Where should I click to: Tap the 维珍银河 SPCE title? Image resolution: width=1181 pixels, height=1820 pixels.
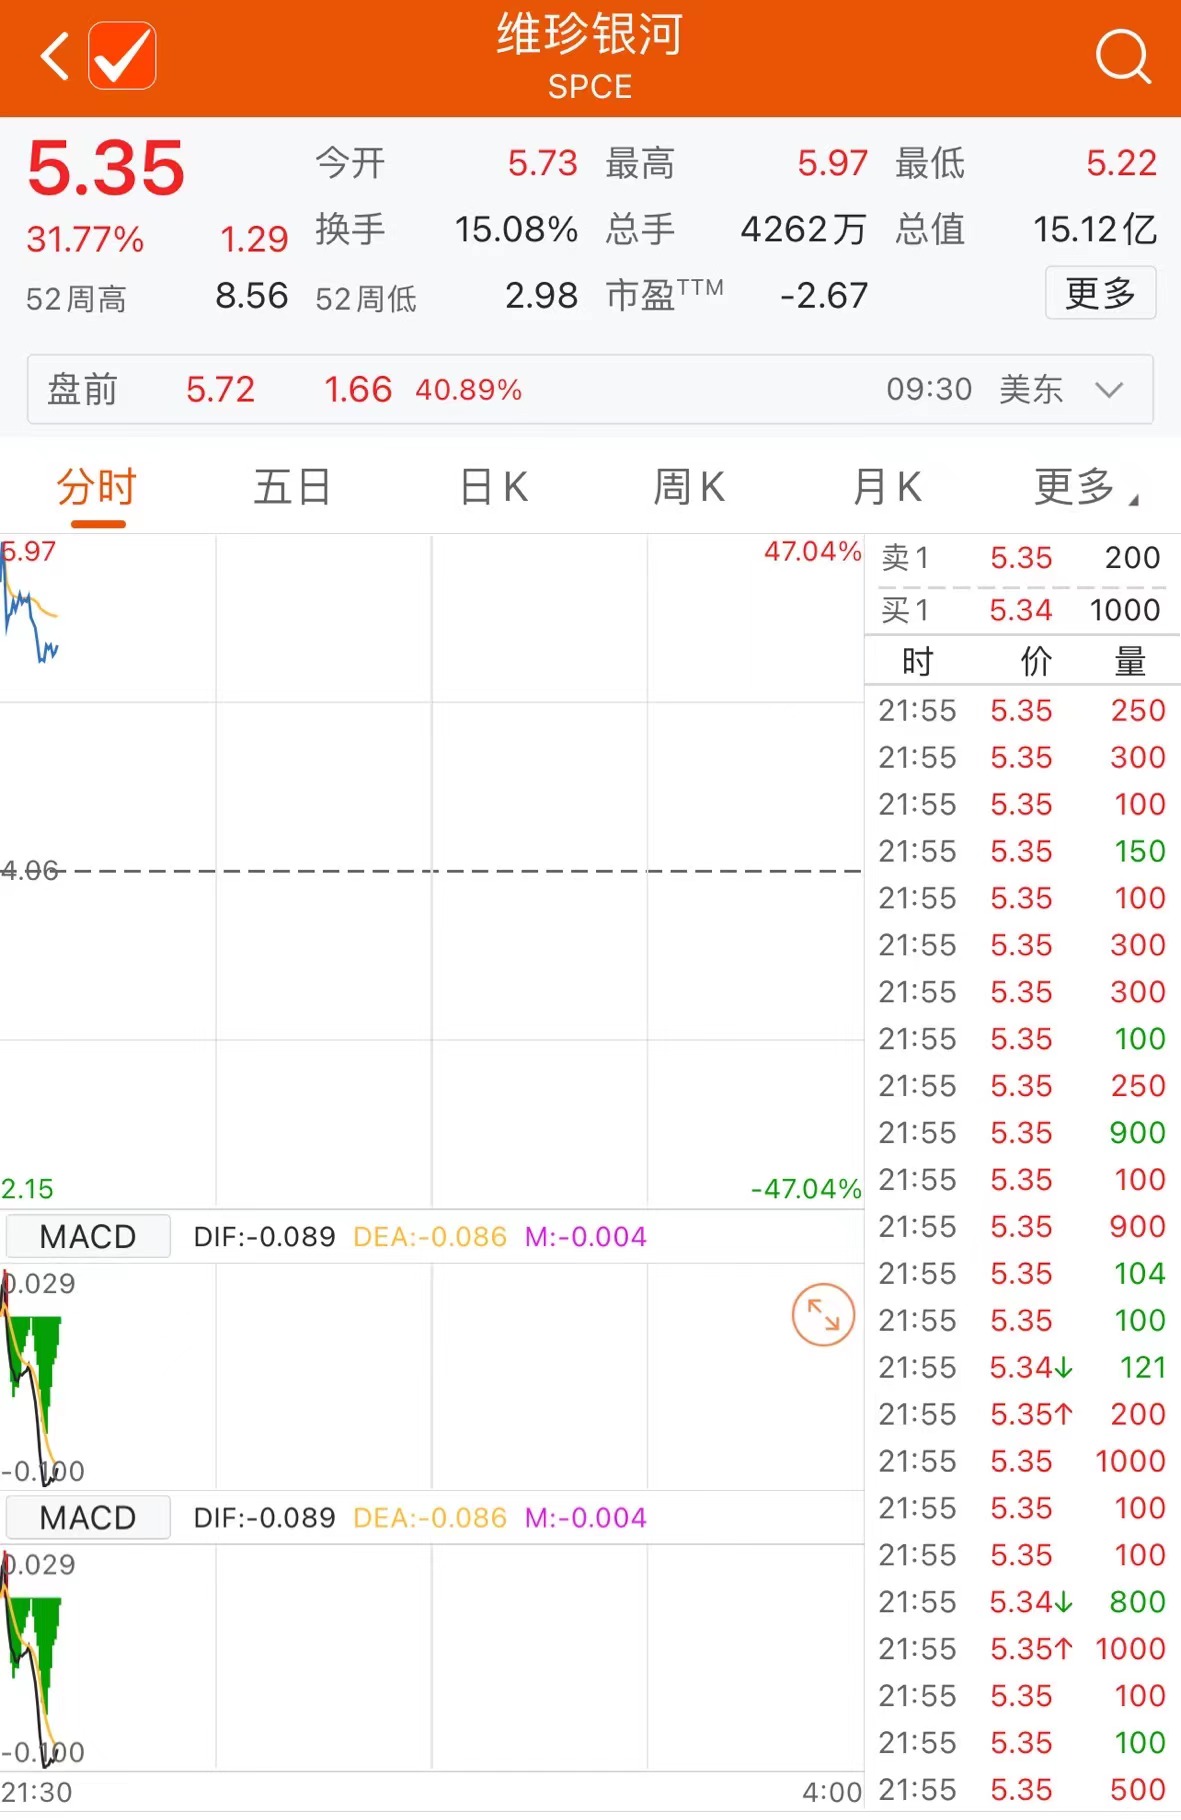click(590, 56)
